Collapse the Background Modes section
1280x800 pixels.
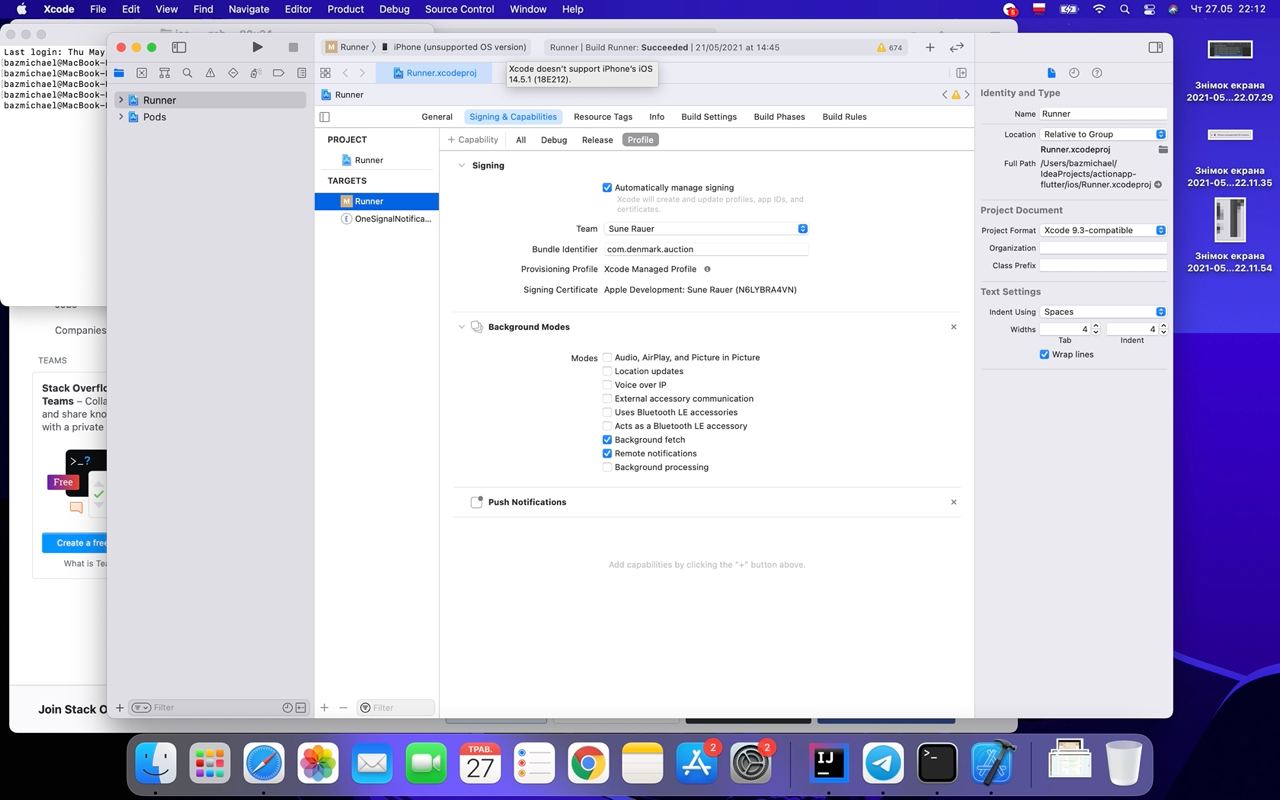click(x=461, y=327)
